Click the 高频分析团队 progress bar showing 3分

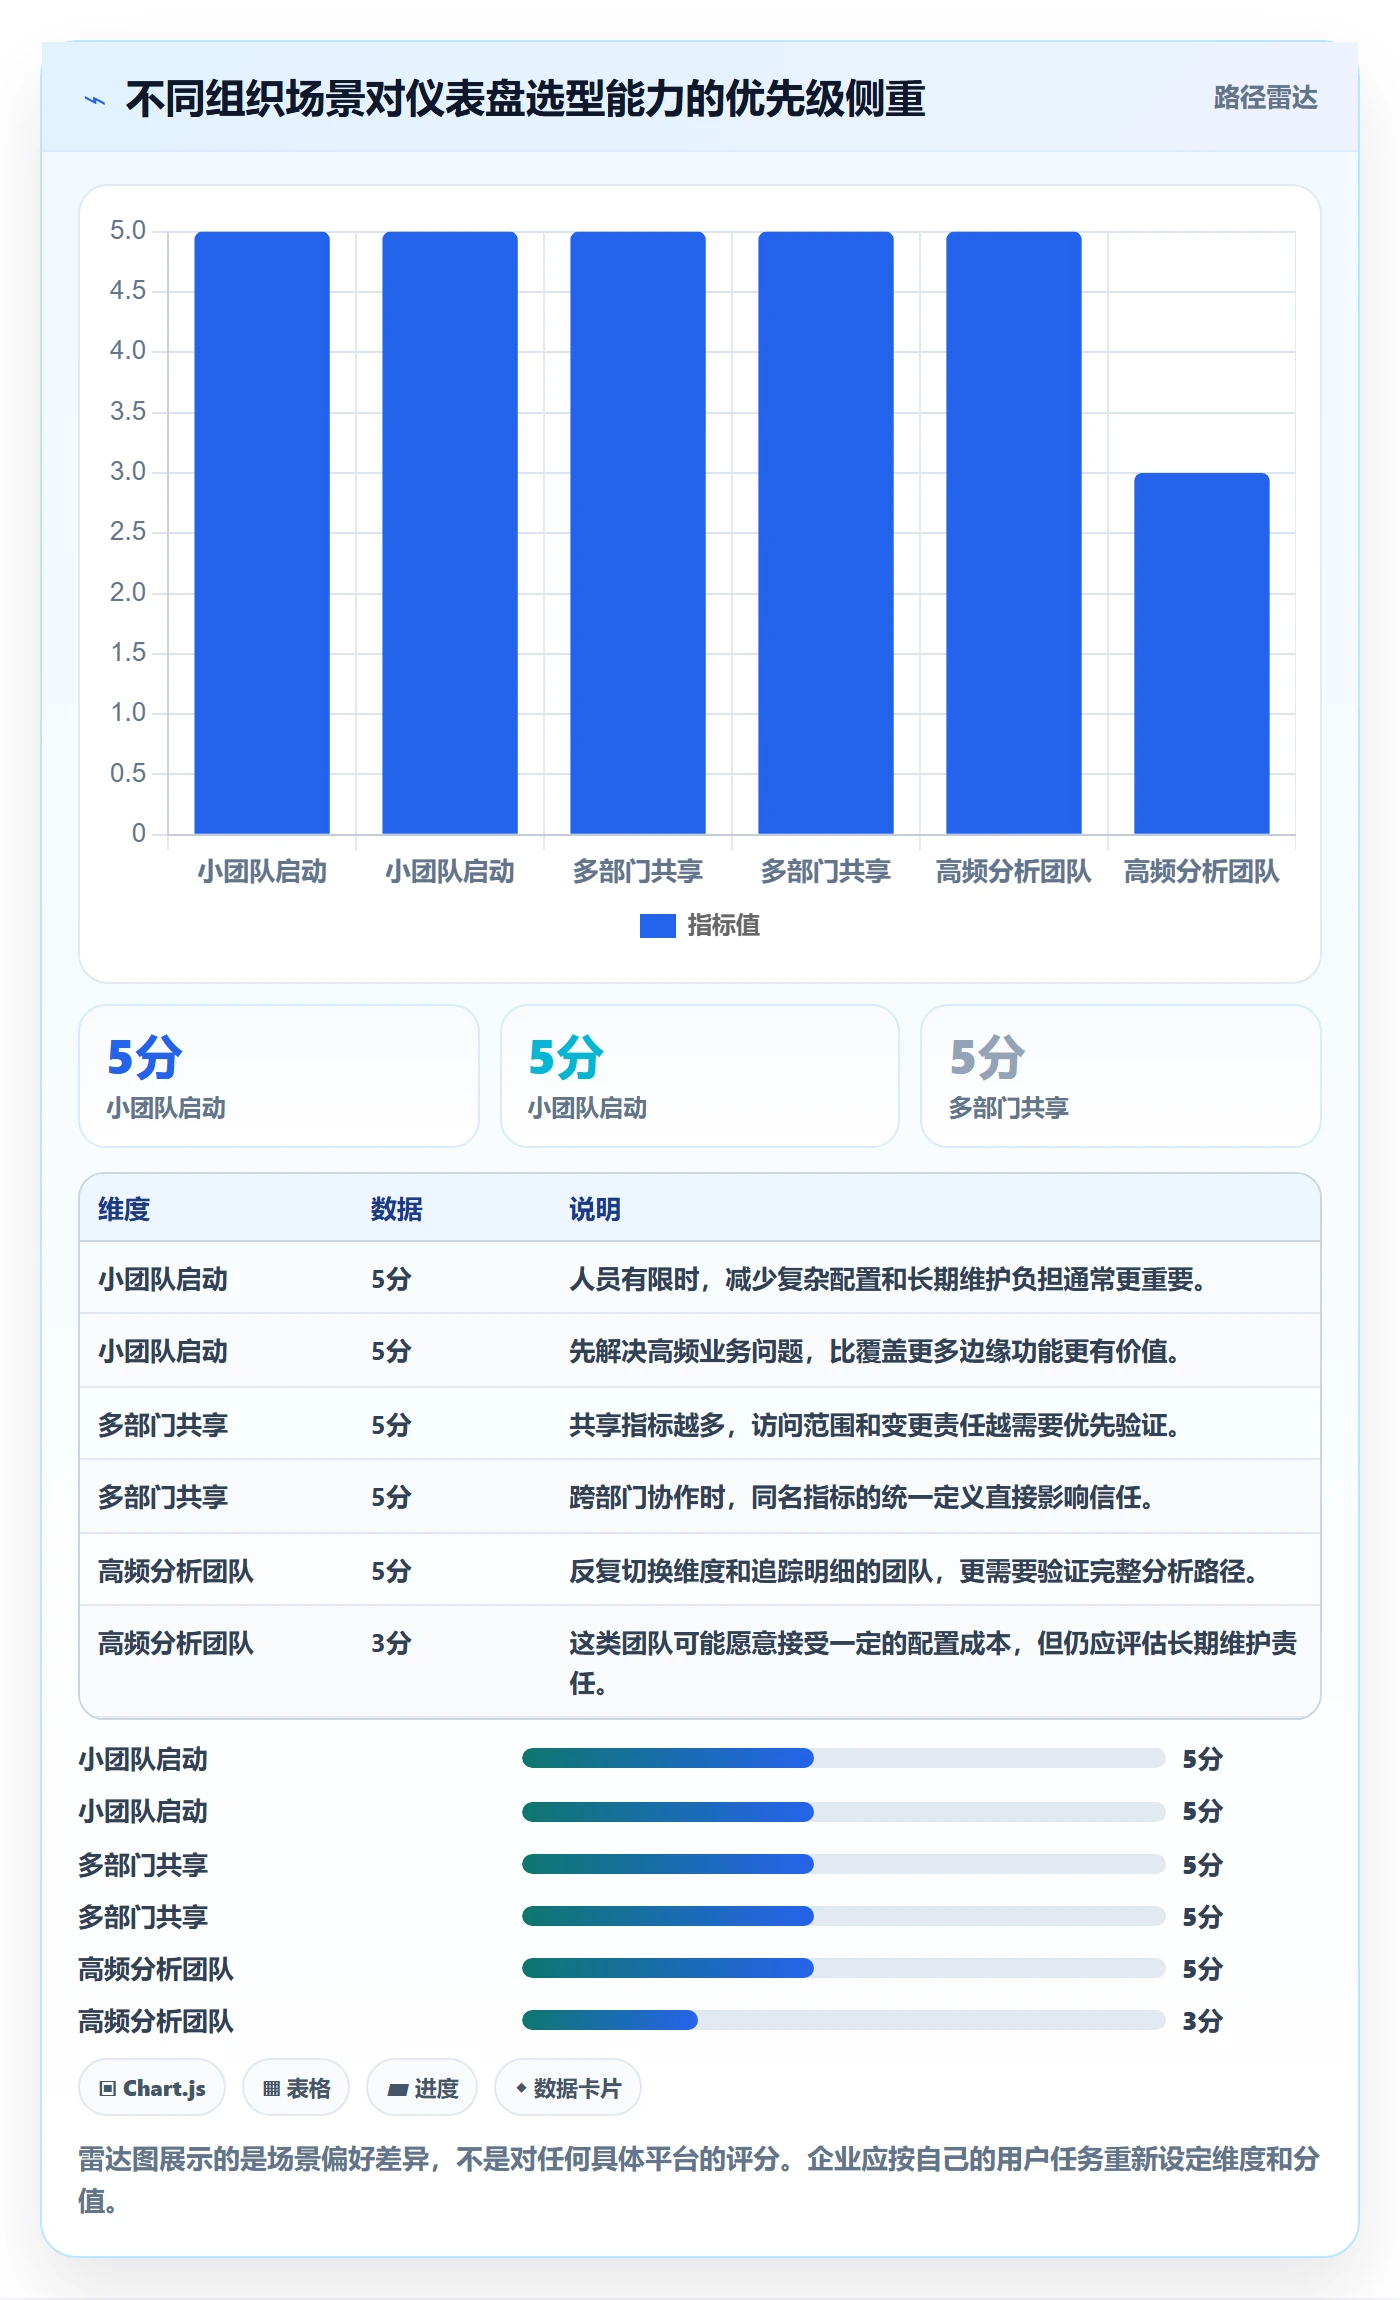coord(843,2020)
